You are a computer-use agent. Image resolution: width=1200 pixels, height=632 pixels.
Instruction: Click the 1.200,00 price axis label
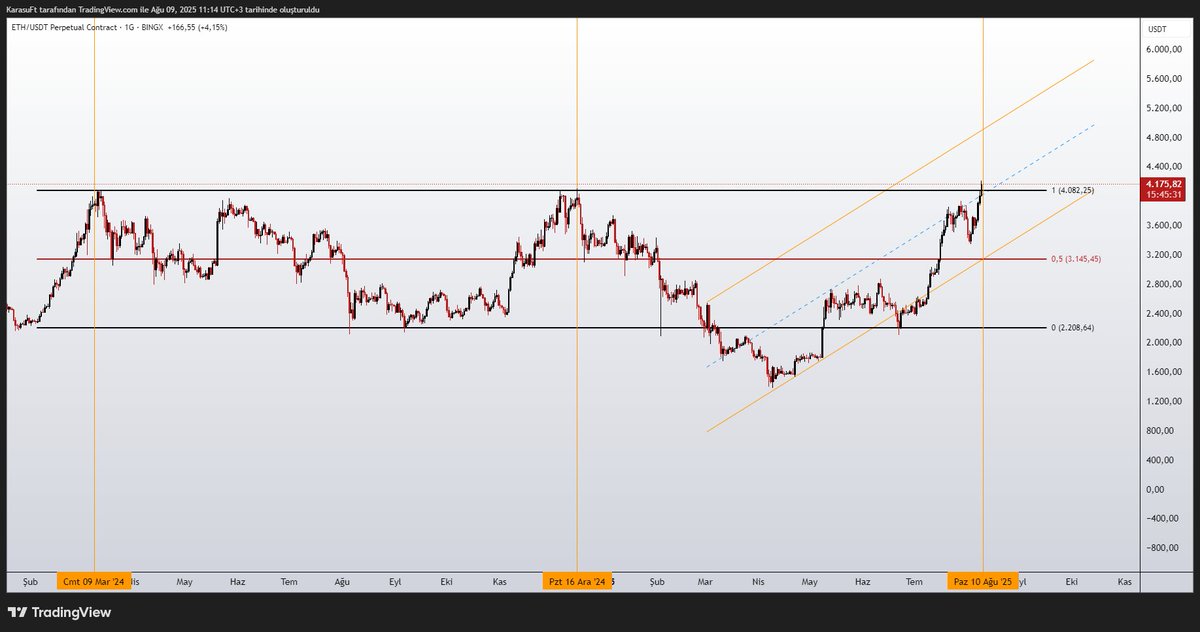(1164, 402)
